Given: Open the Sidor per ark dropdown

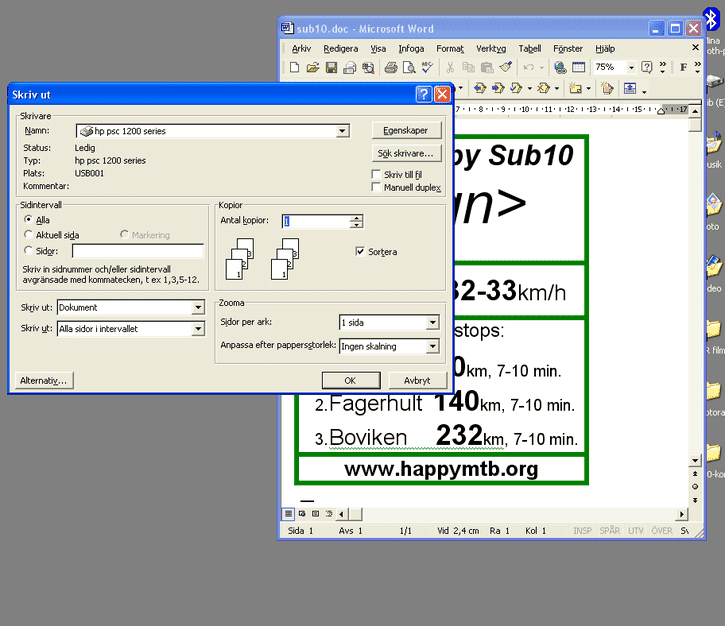Looking at the screenshot, I should pos(432,323).
